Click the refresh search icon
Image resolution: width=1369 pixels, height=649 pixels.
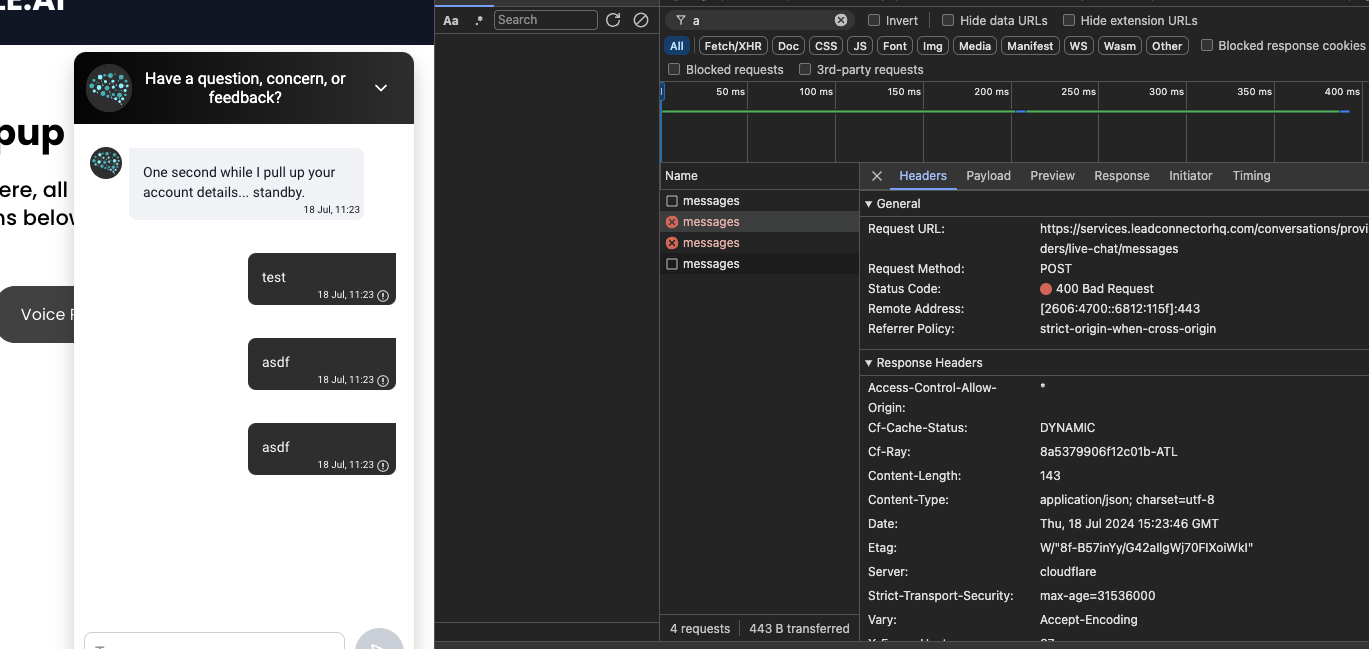point(613,20)
